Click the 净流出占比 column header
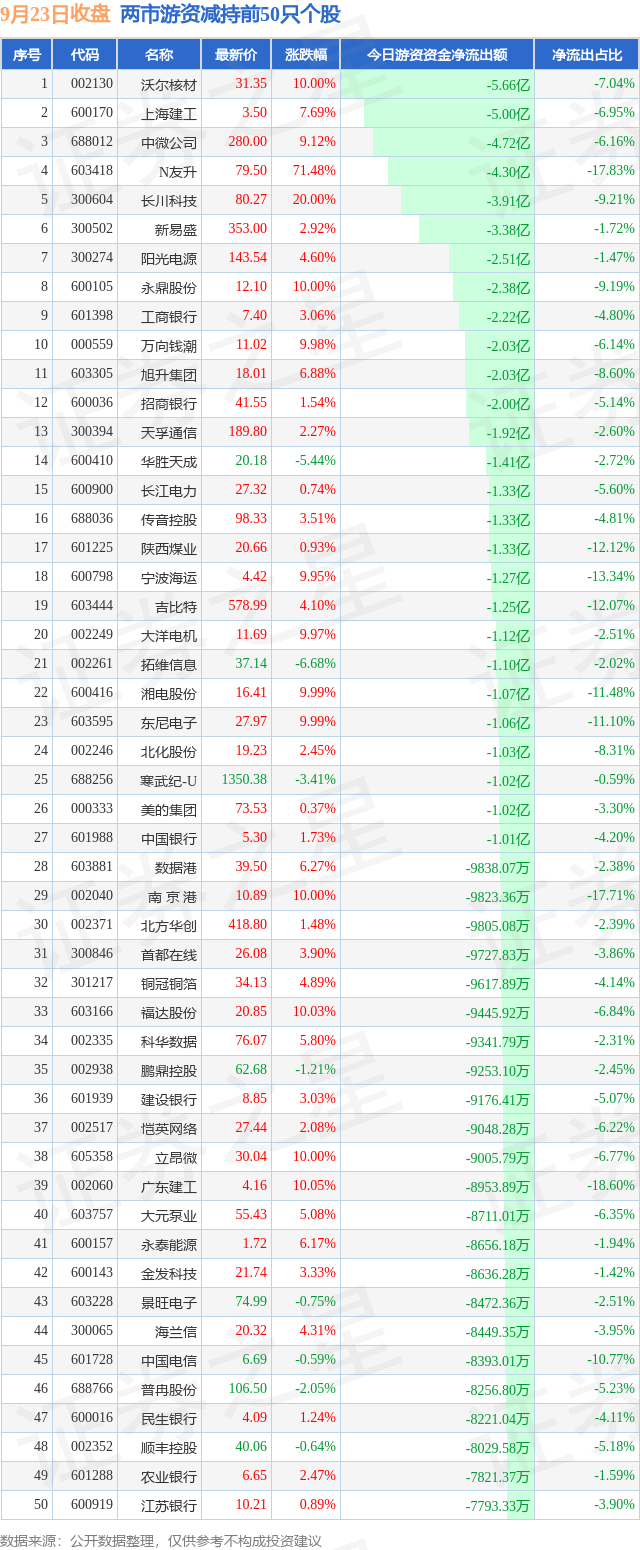Screen dimensions: 640x1550 pyautogui.click(x=587, y=55)
